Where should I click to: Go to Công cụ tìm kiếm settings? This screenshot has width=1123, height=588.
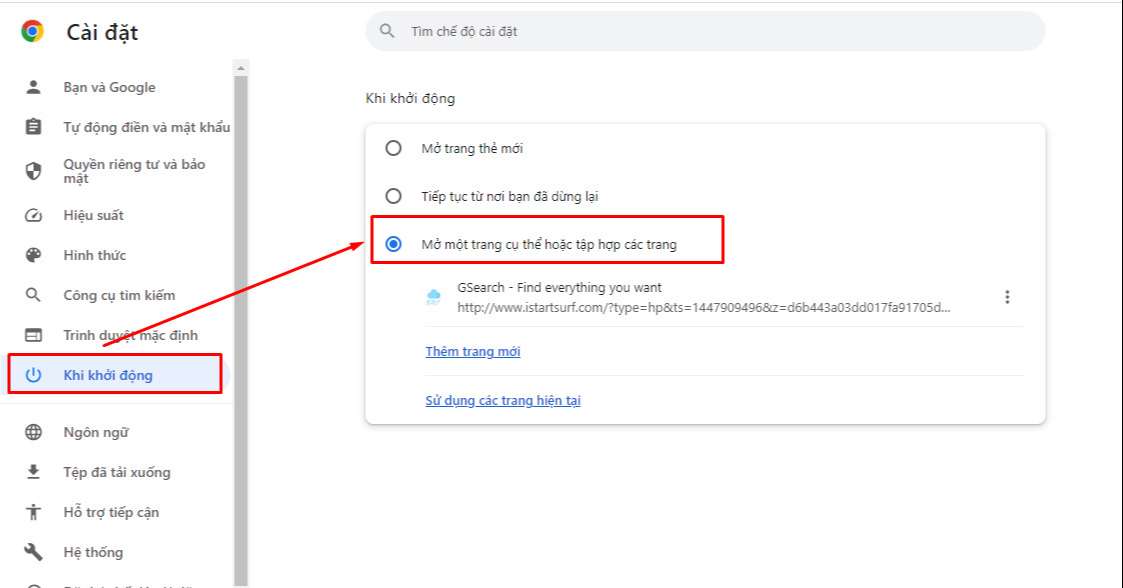pos(119,295)
